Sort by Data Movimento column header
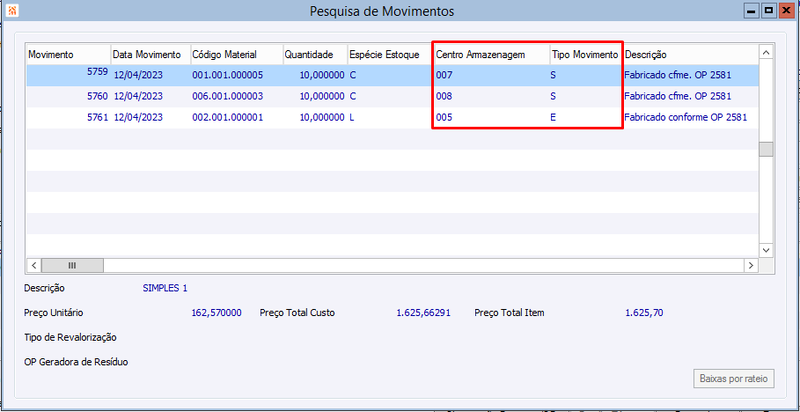The width and height of the screenshot is (800, 412). [x=151, y=55]
